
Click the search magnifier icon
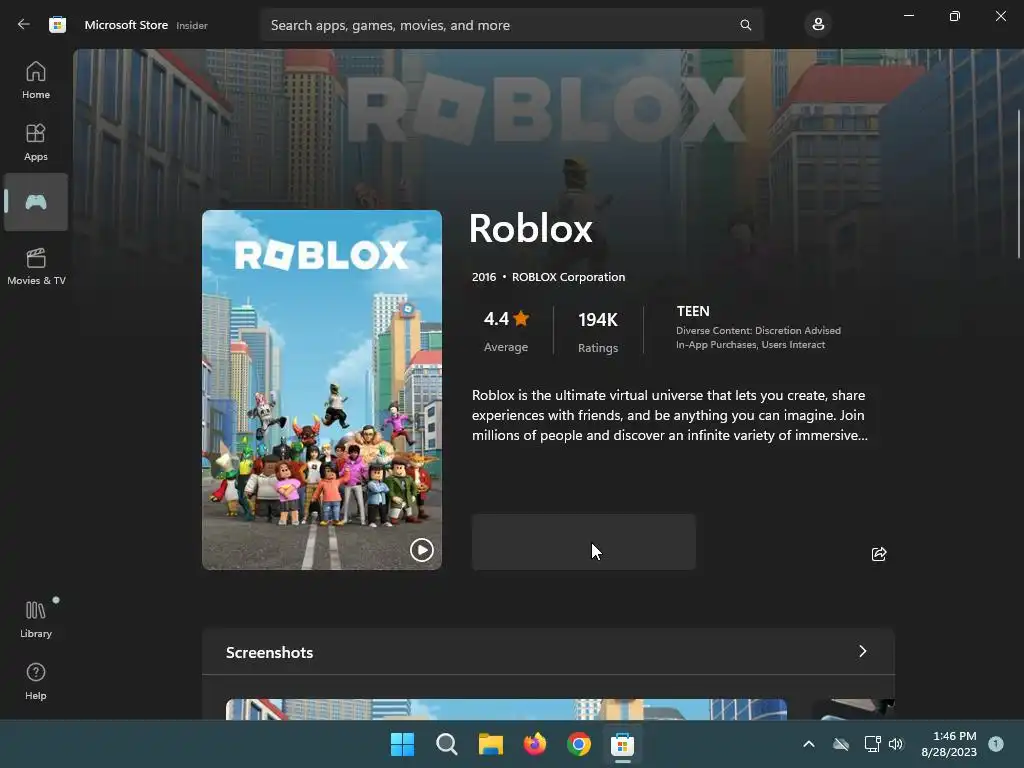coord(745,25)
